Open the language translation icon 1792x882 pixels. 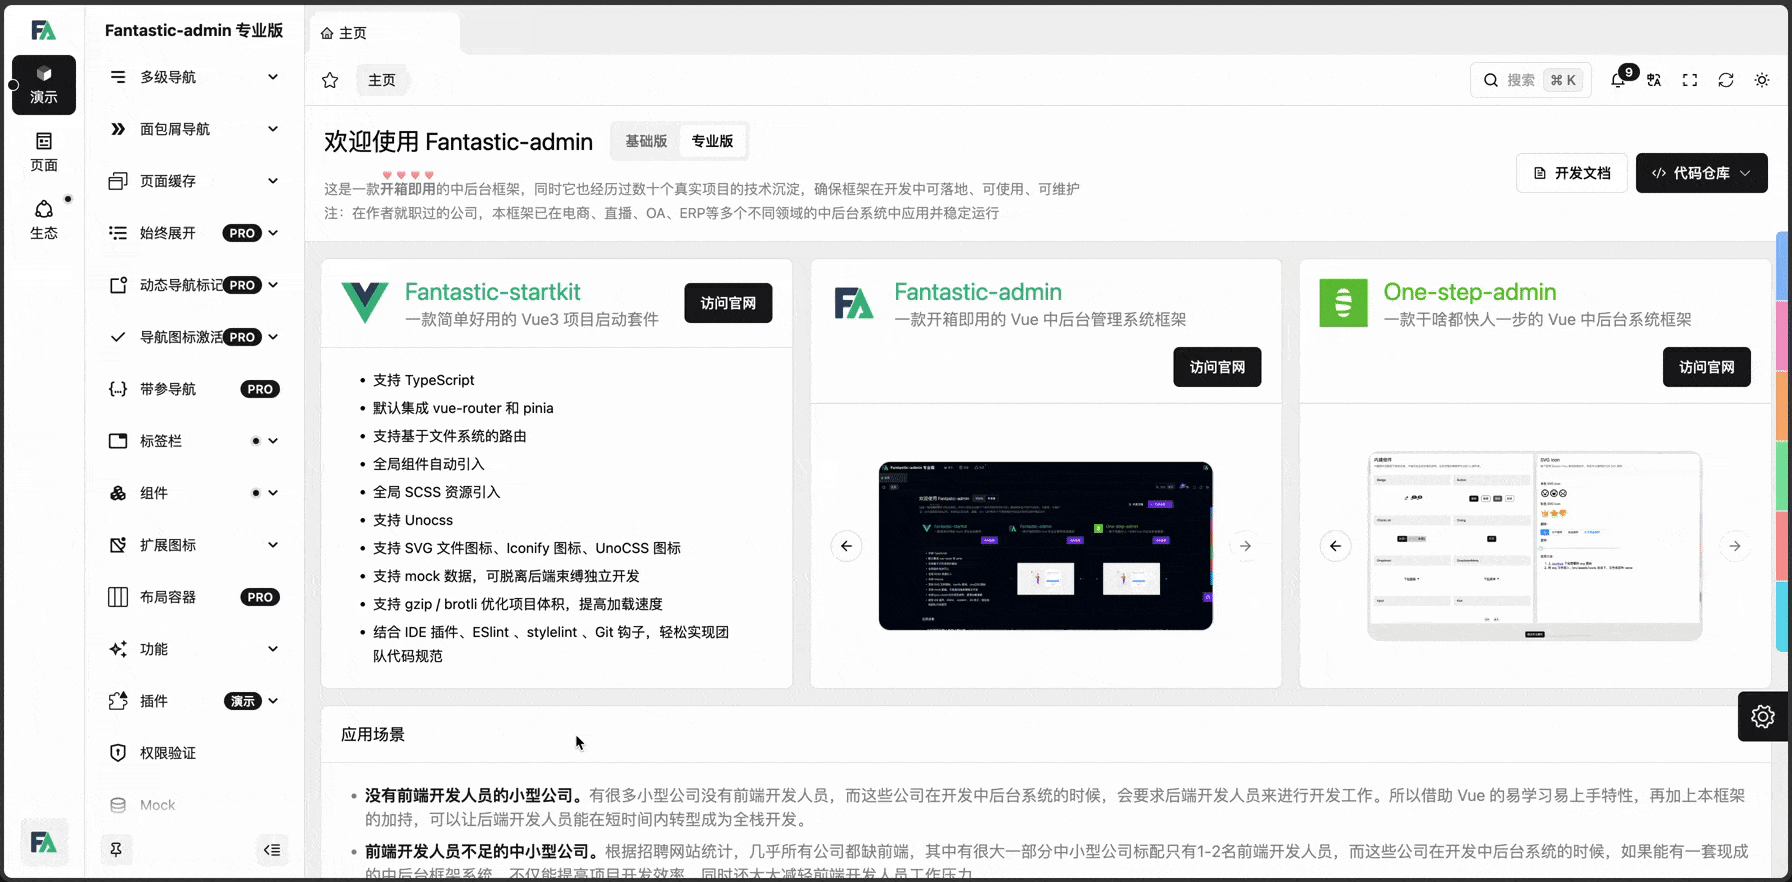click(x=1654, y=80)
